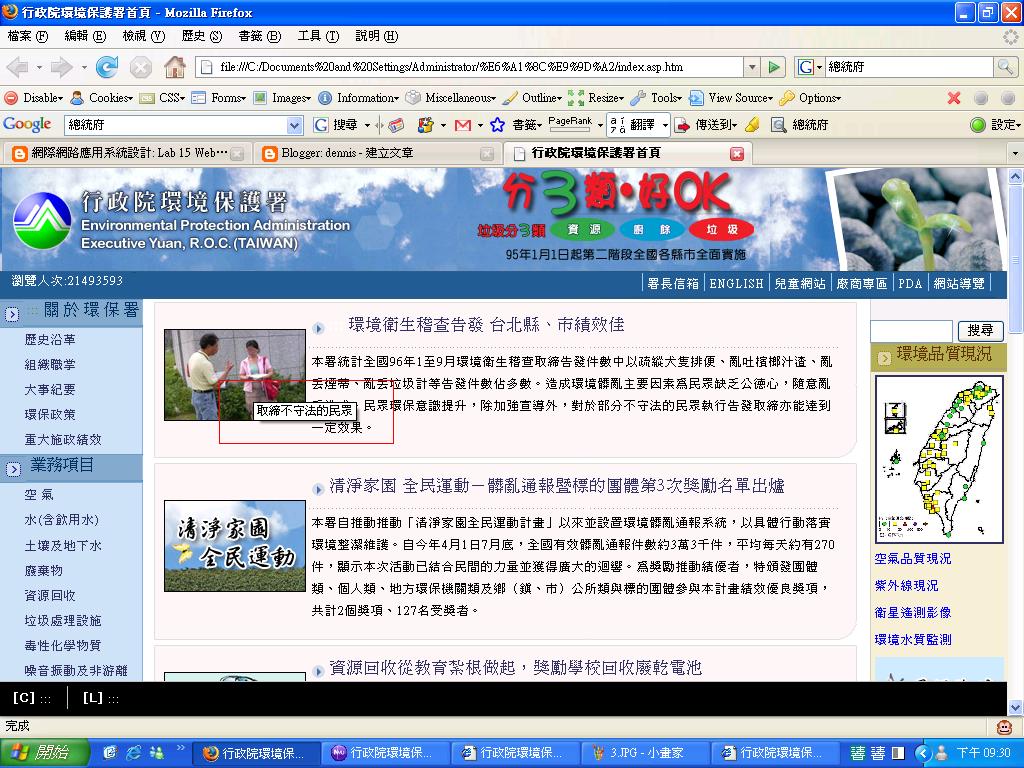The width and height of the screenshot is (1024, 768).
Task: Open the 資源回收 sidebar link
Action: click(x=50, y=596)
